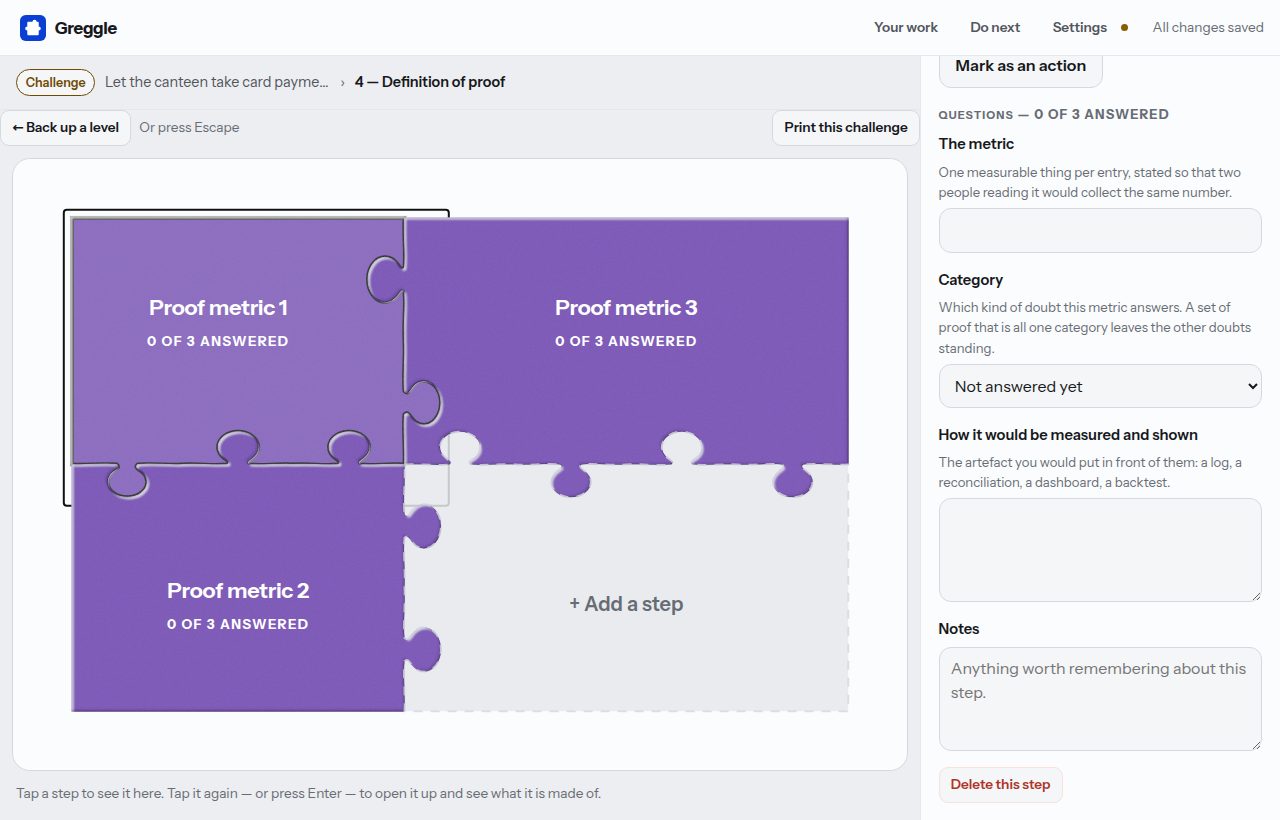This screenshot has width=1280, height=820.
Task: Open Let the canteen take card payment breadcrumb
Action: pyautogui.click(x=217, y=82)
